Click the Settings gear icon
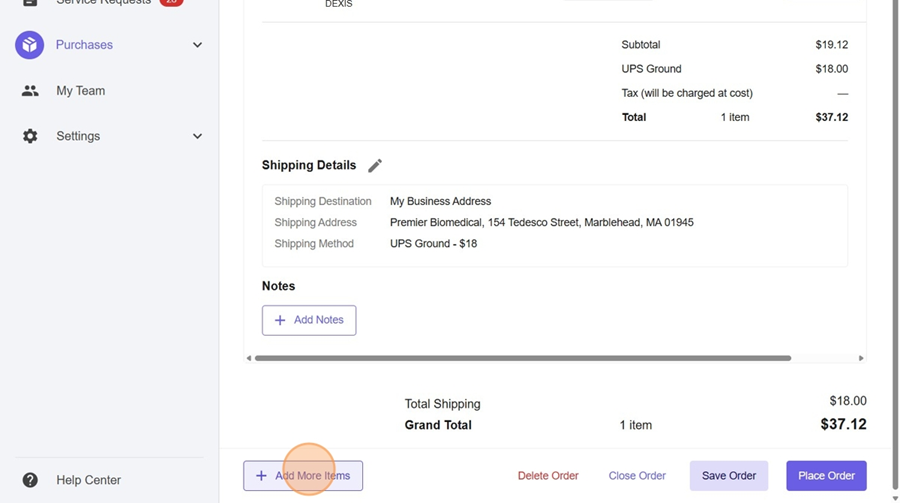The image size is (900, 503). tap(30, 136)
